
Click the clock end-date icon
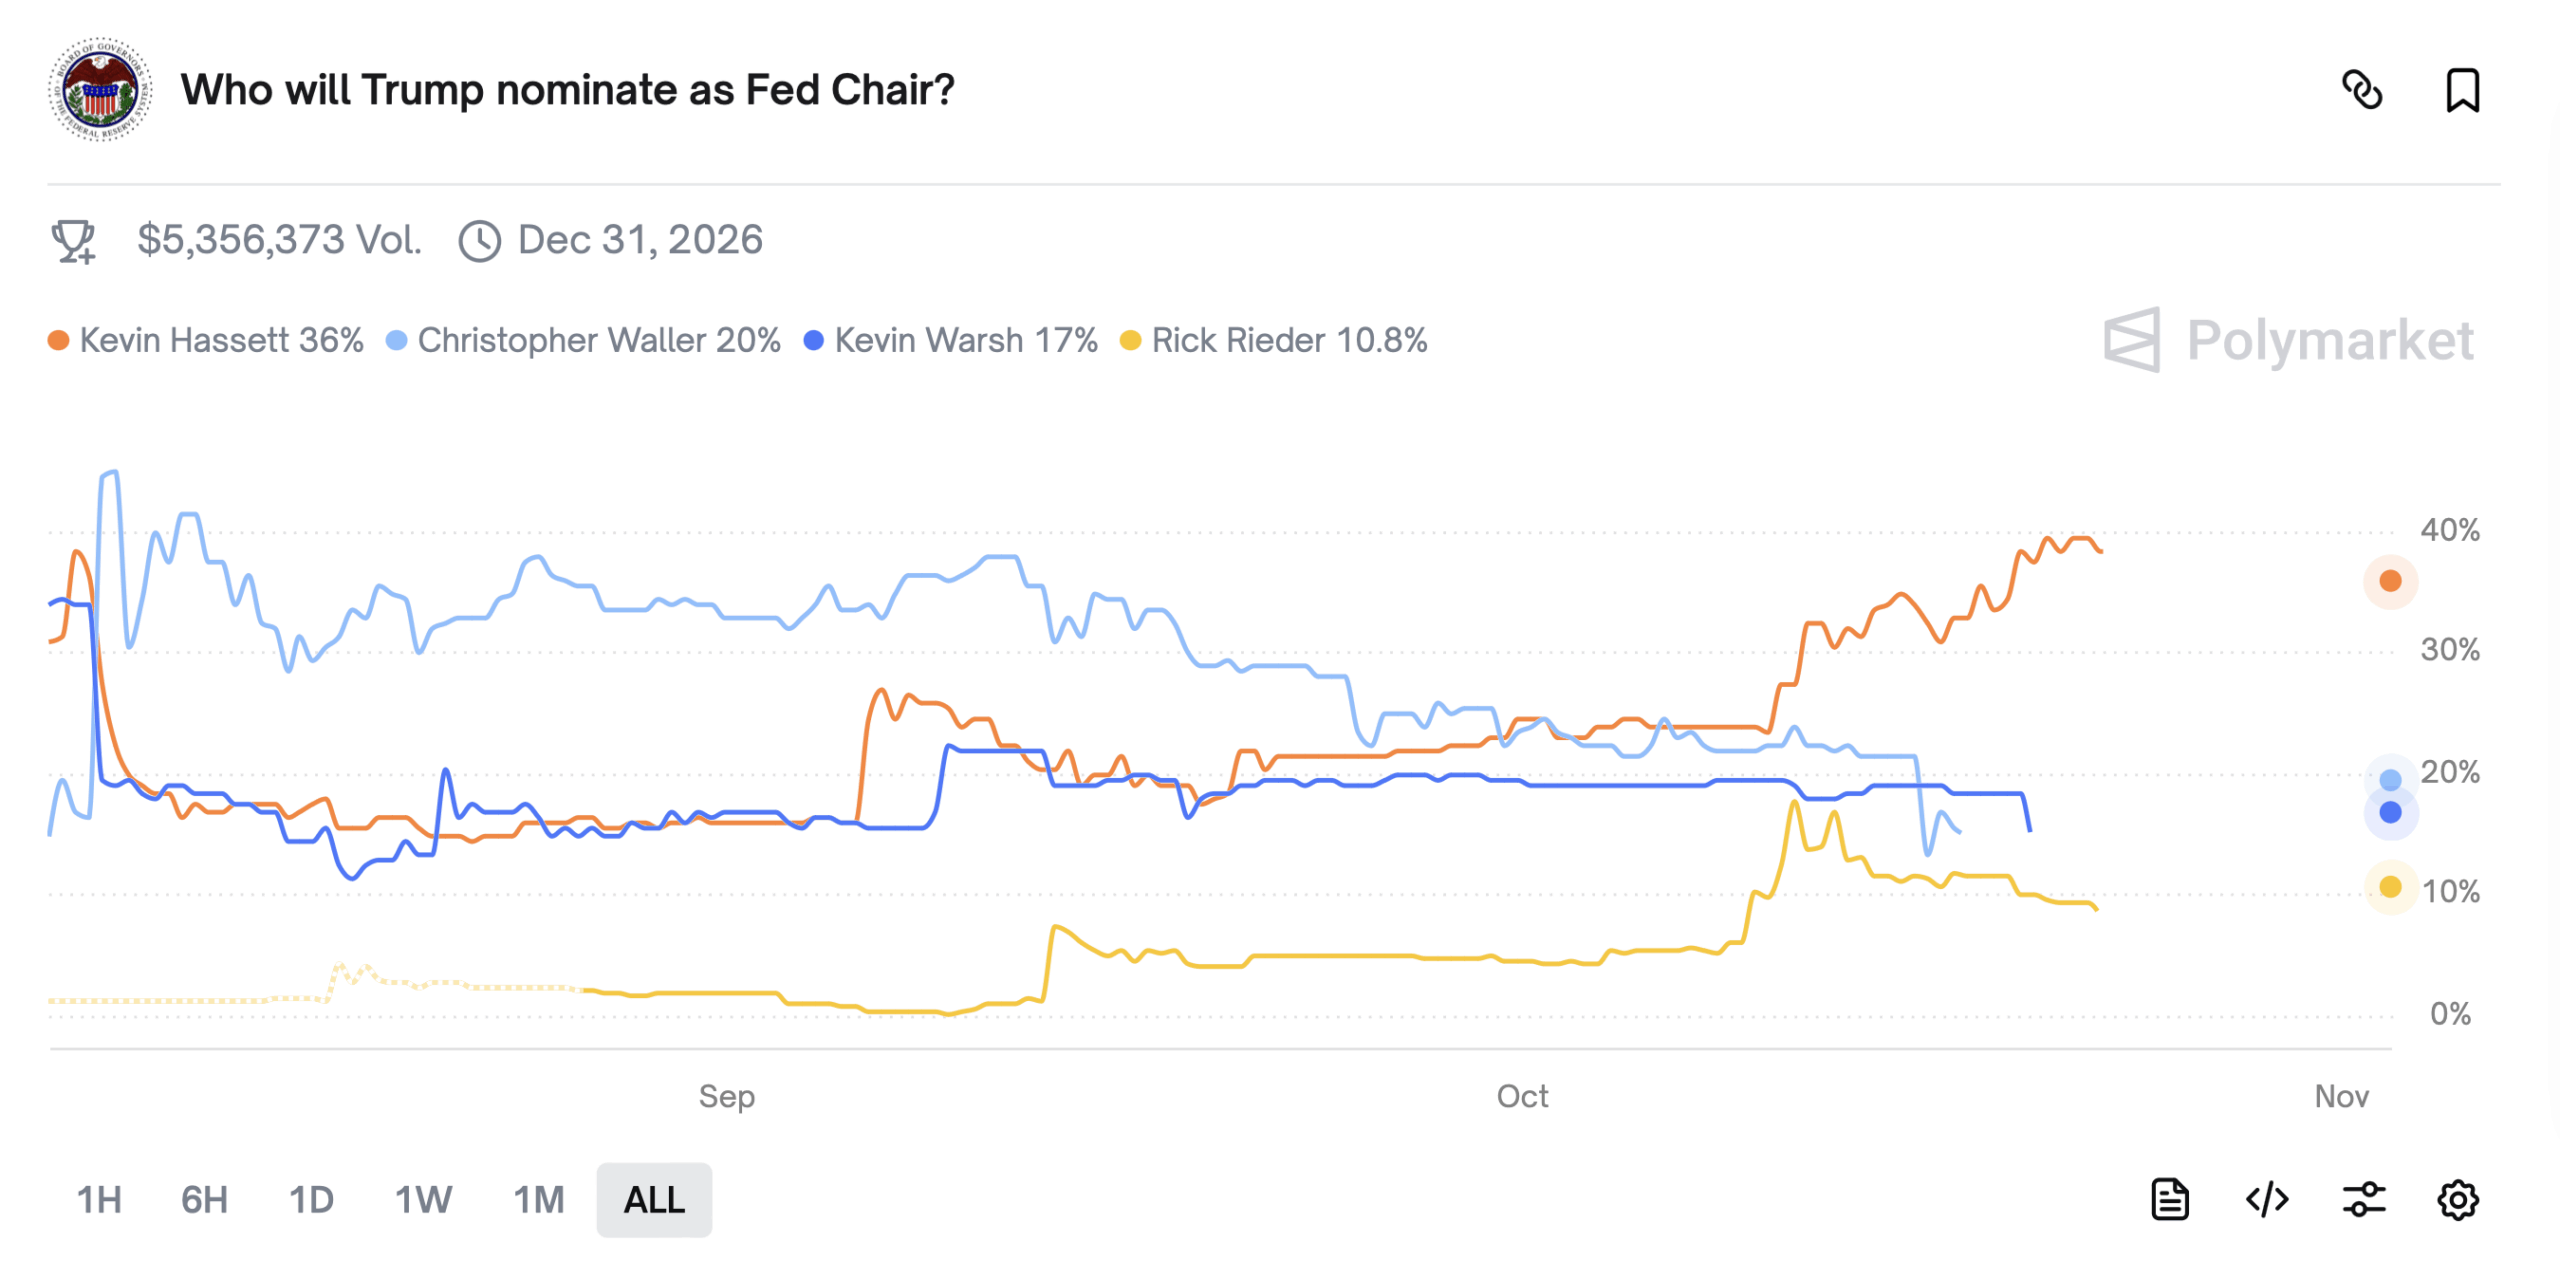tap(480, 241)
